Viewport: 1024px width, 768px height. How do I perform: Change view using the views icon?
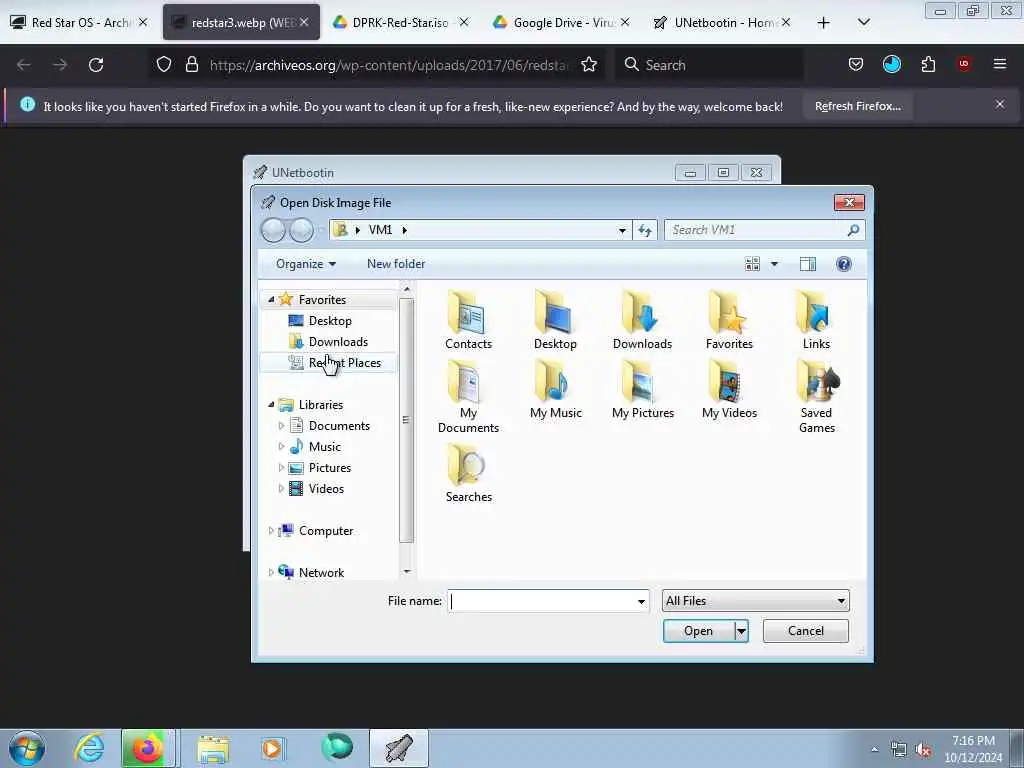[x=752, y=264]
